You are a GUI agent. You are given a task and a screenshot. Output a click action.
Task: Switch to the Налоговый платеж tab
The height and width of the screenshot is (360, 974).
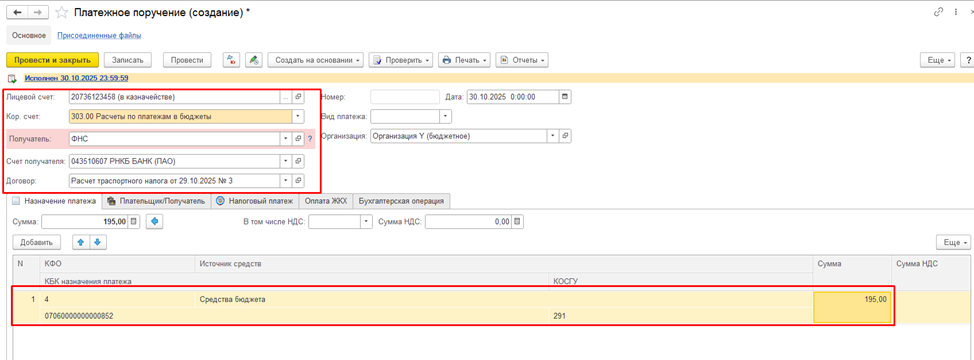click(x=255, y=201)
